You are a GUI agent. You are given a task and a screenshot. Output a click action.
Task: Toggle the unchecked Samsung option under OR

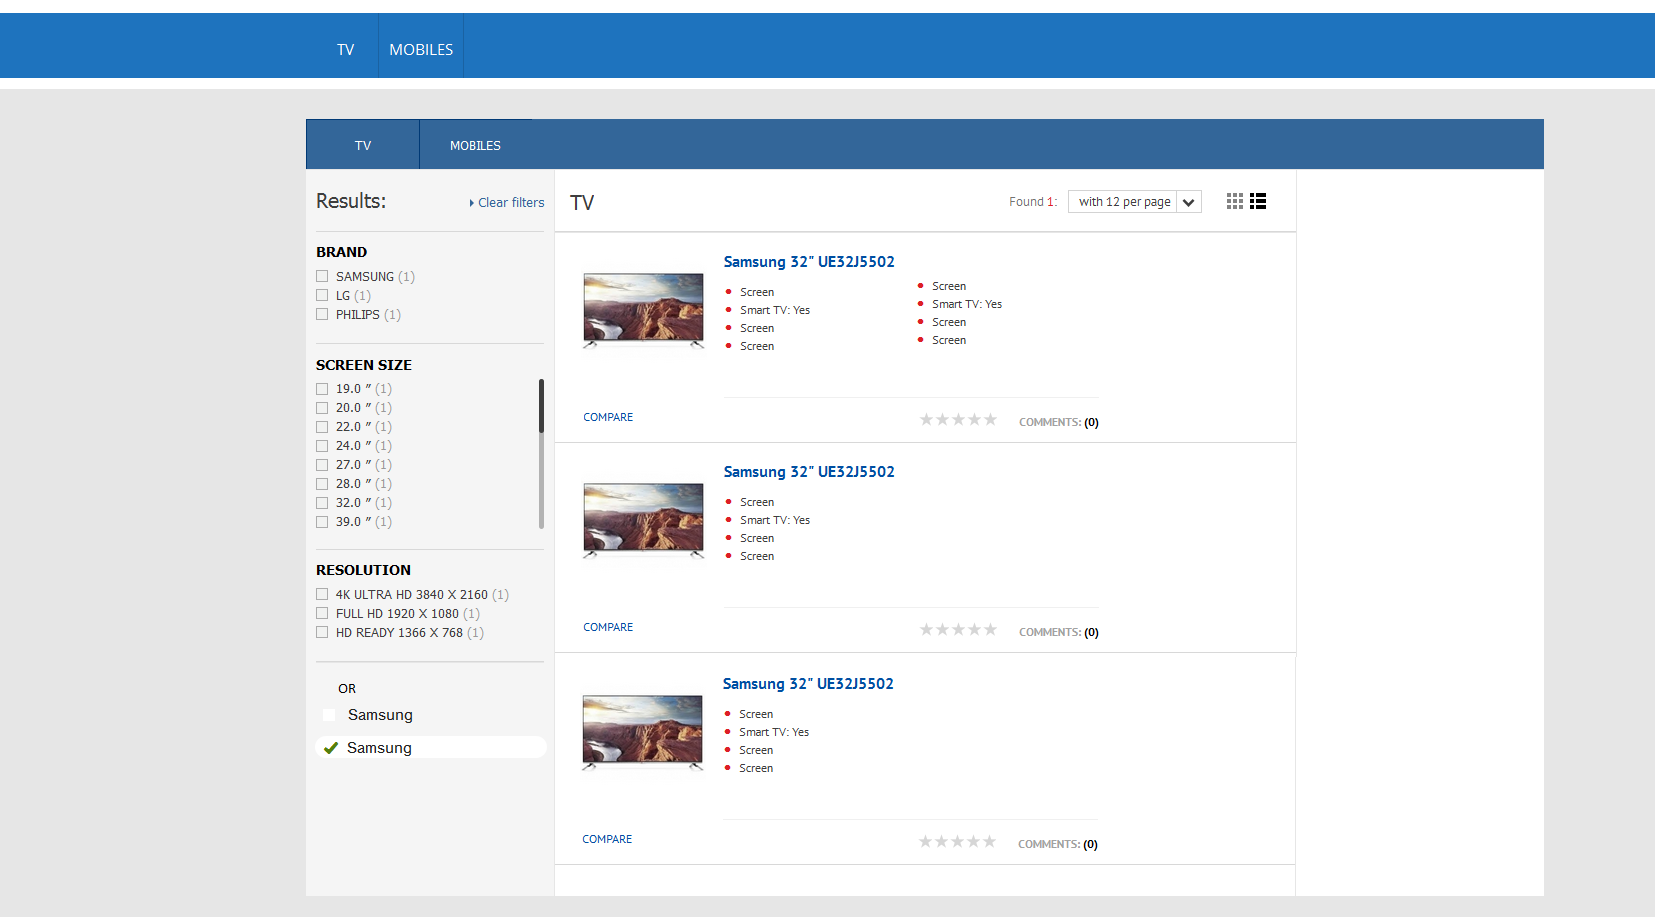point(329,715)
